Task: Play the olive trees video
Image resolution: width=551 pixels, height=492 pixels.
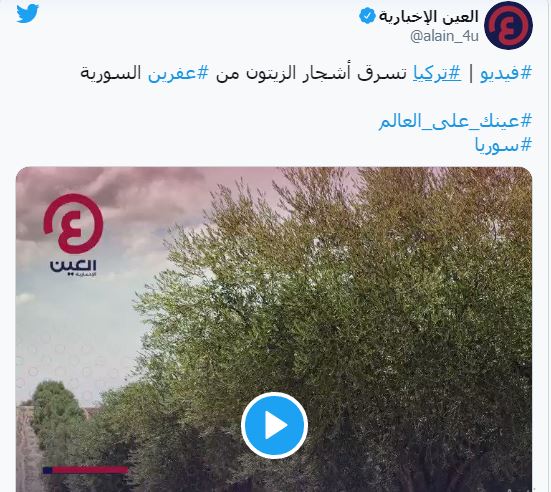Action: click(274, 425)
